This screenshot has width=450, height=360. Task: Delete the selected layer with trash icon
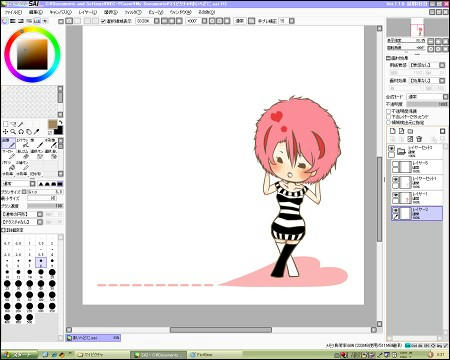click(x=419, y=139)
